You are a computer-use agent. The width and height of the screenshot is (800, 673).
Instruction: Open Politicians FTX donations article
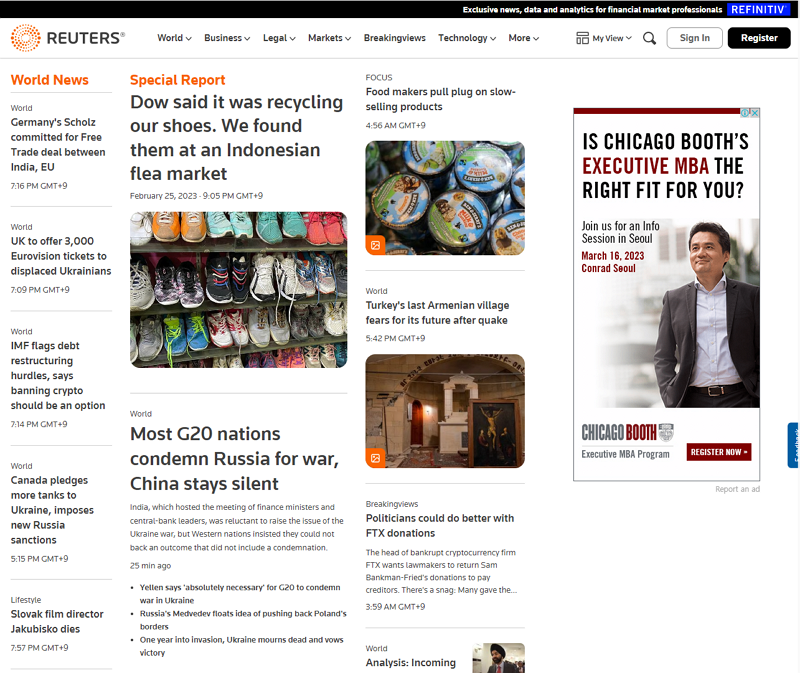point(440,526)
